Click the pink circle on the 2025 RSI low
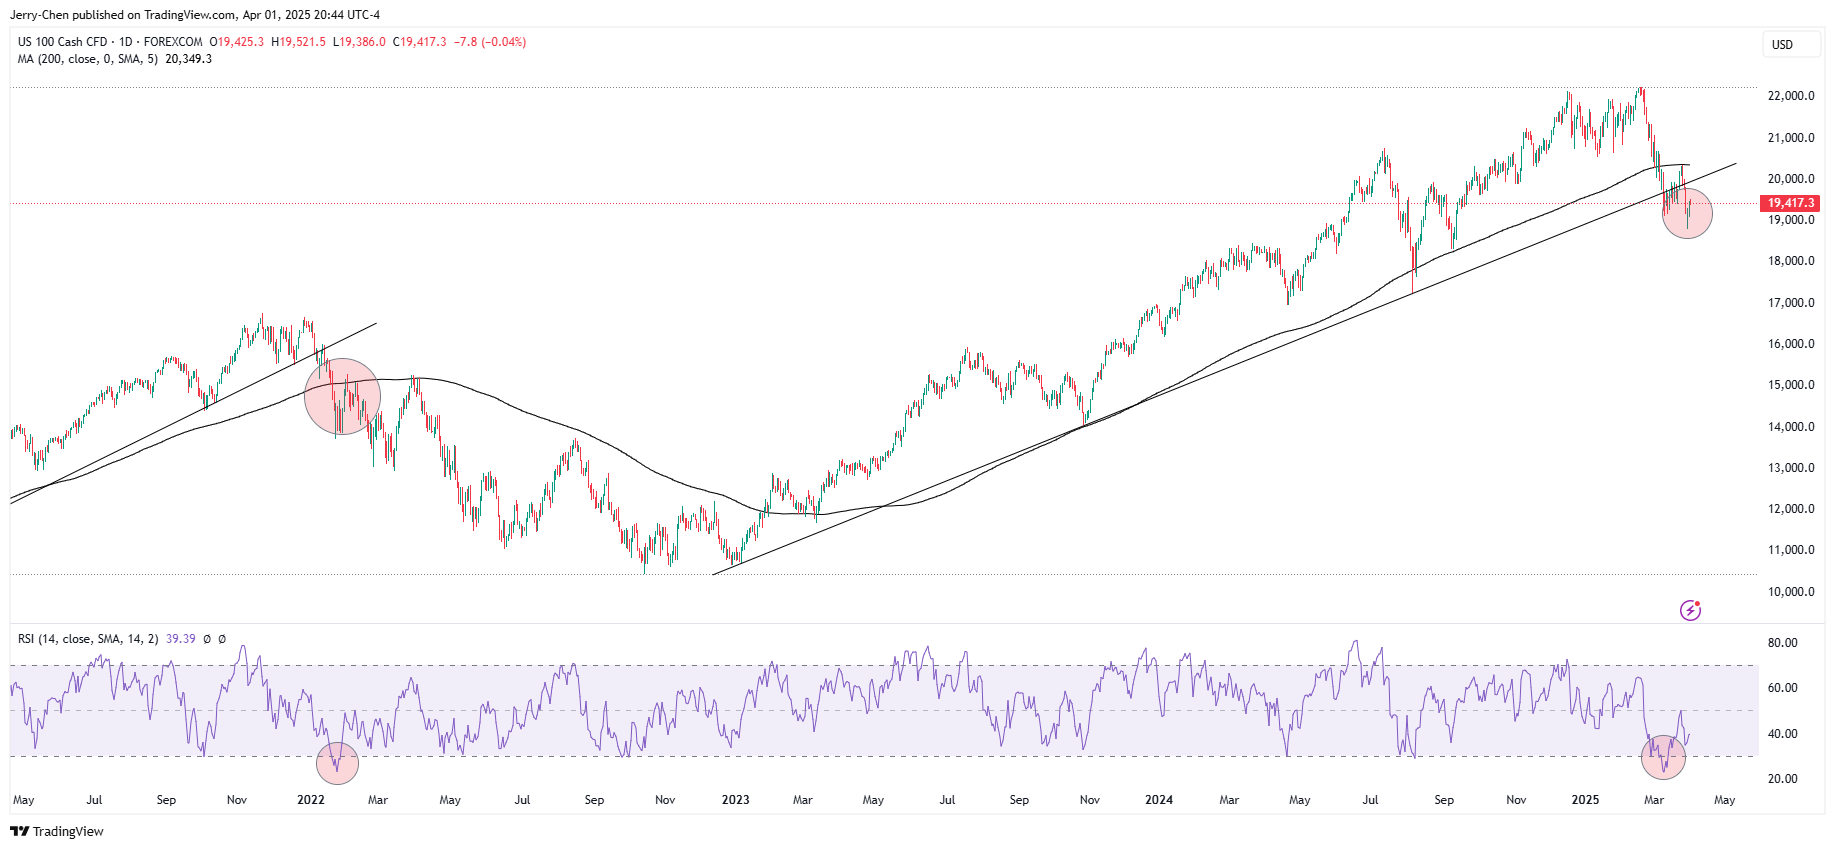The image size is (1835, 849). [x=1663, y=757]
